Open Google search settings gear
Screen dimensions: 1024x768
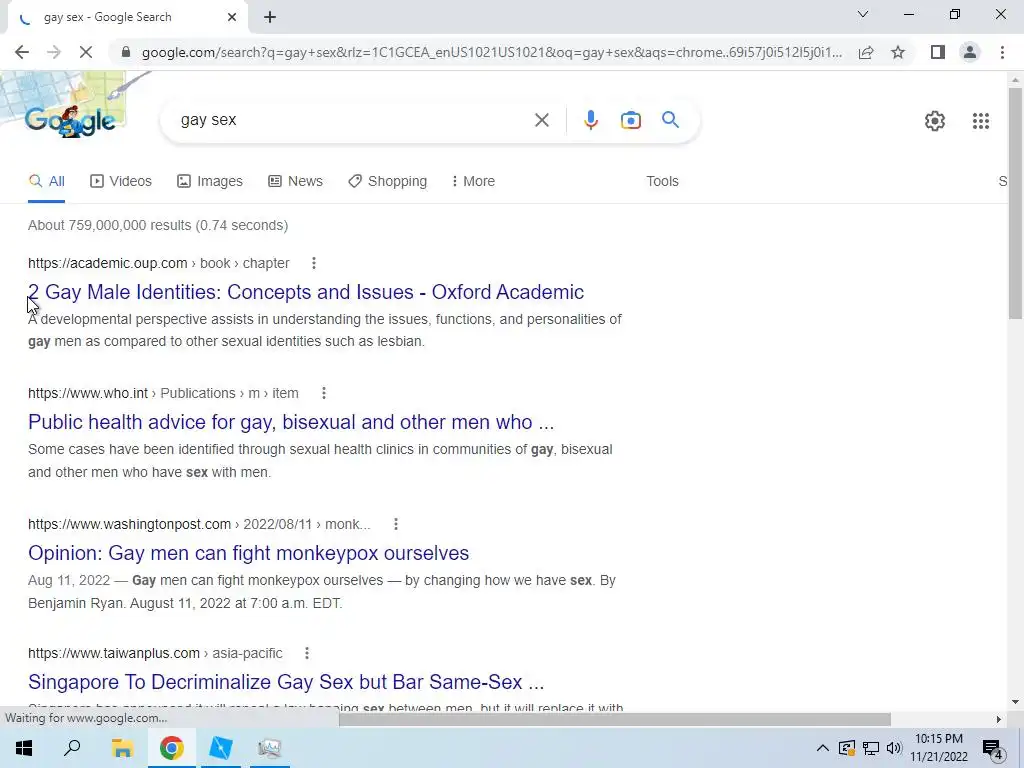[x=935, y=121]
